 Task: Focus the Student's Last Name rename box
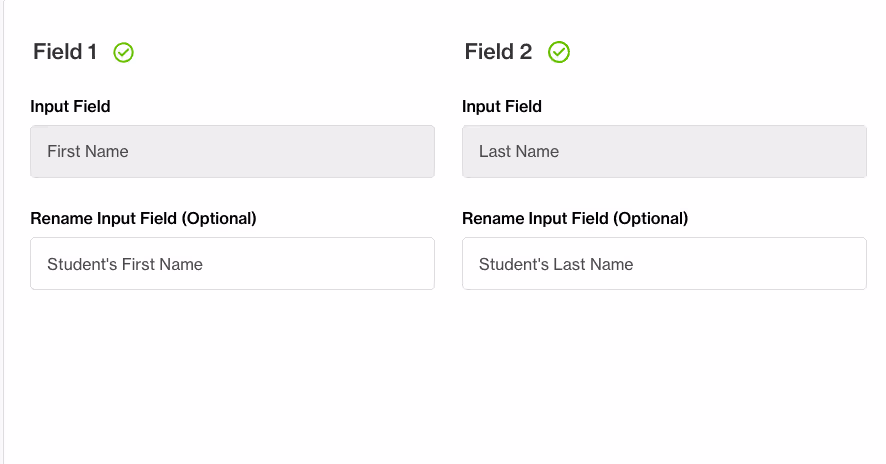click(x=664, y=263)
